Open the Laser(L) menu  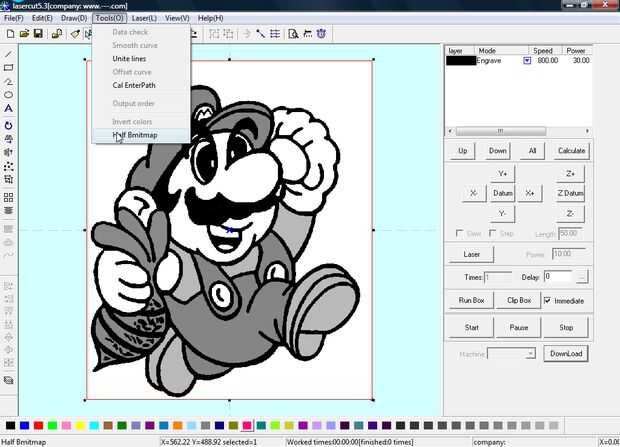144,18
